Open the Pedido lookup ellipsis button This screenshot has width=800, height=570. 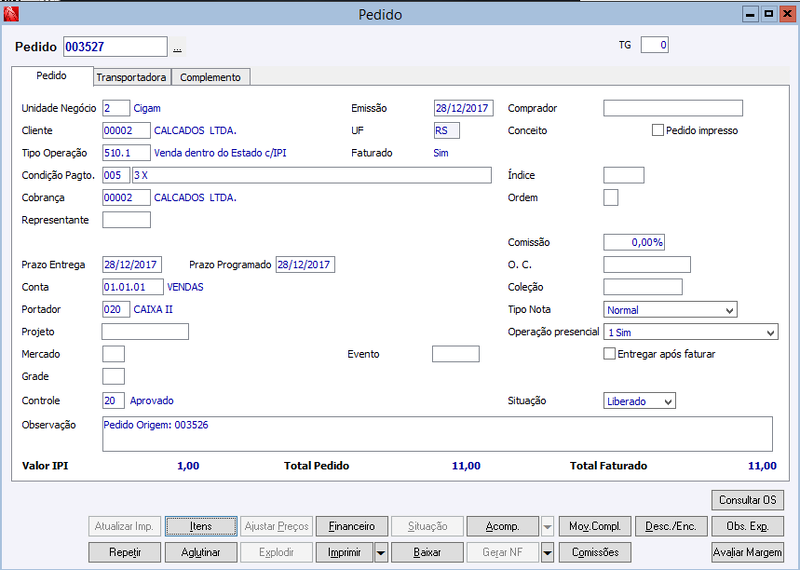(x=177, y=47)
